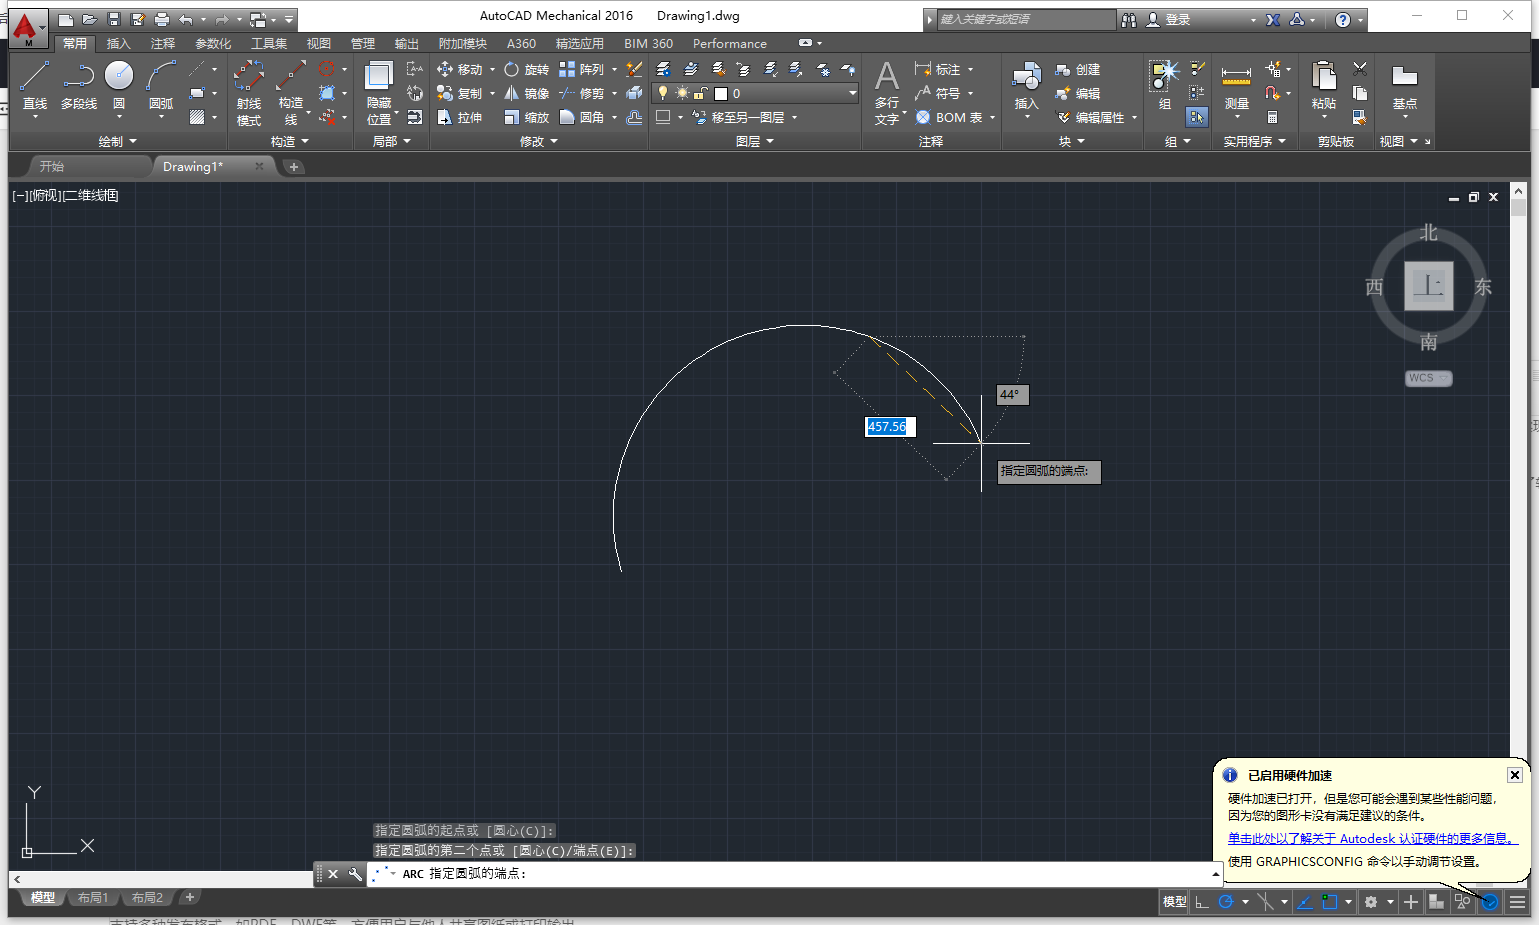This screenshot has width=1539, height=925.
Task: Select the 直线 (Line) drawing tool
Action: tap(35, 85)
